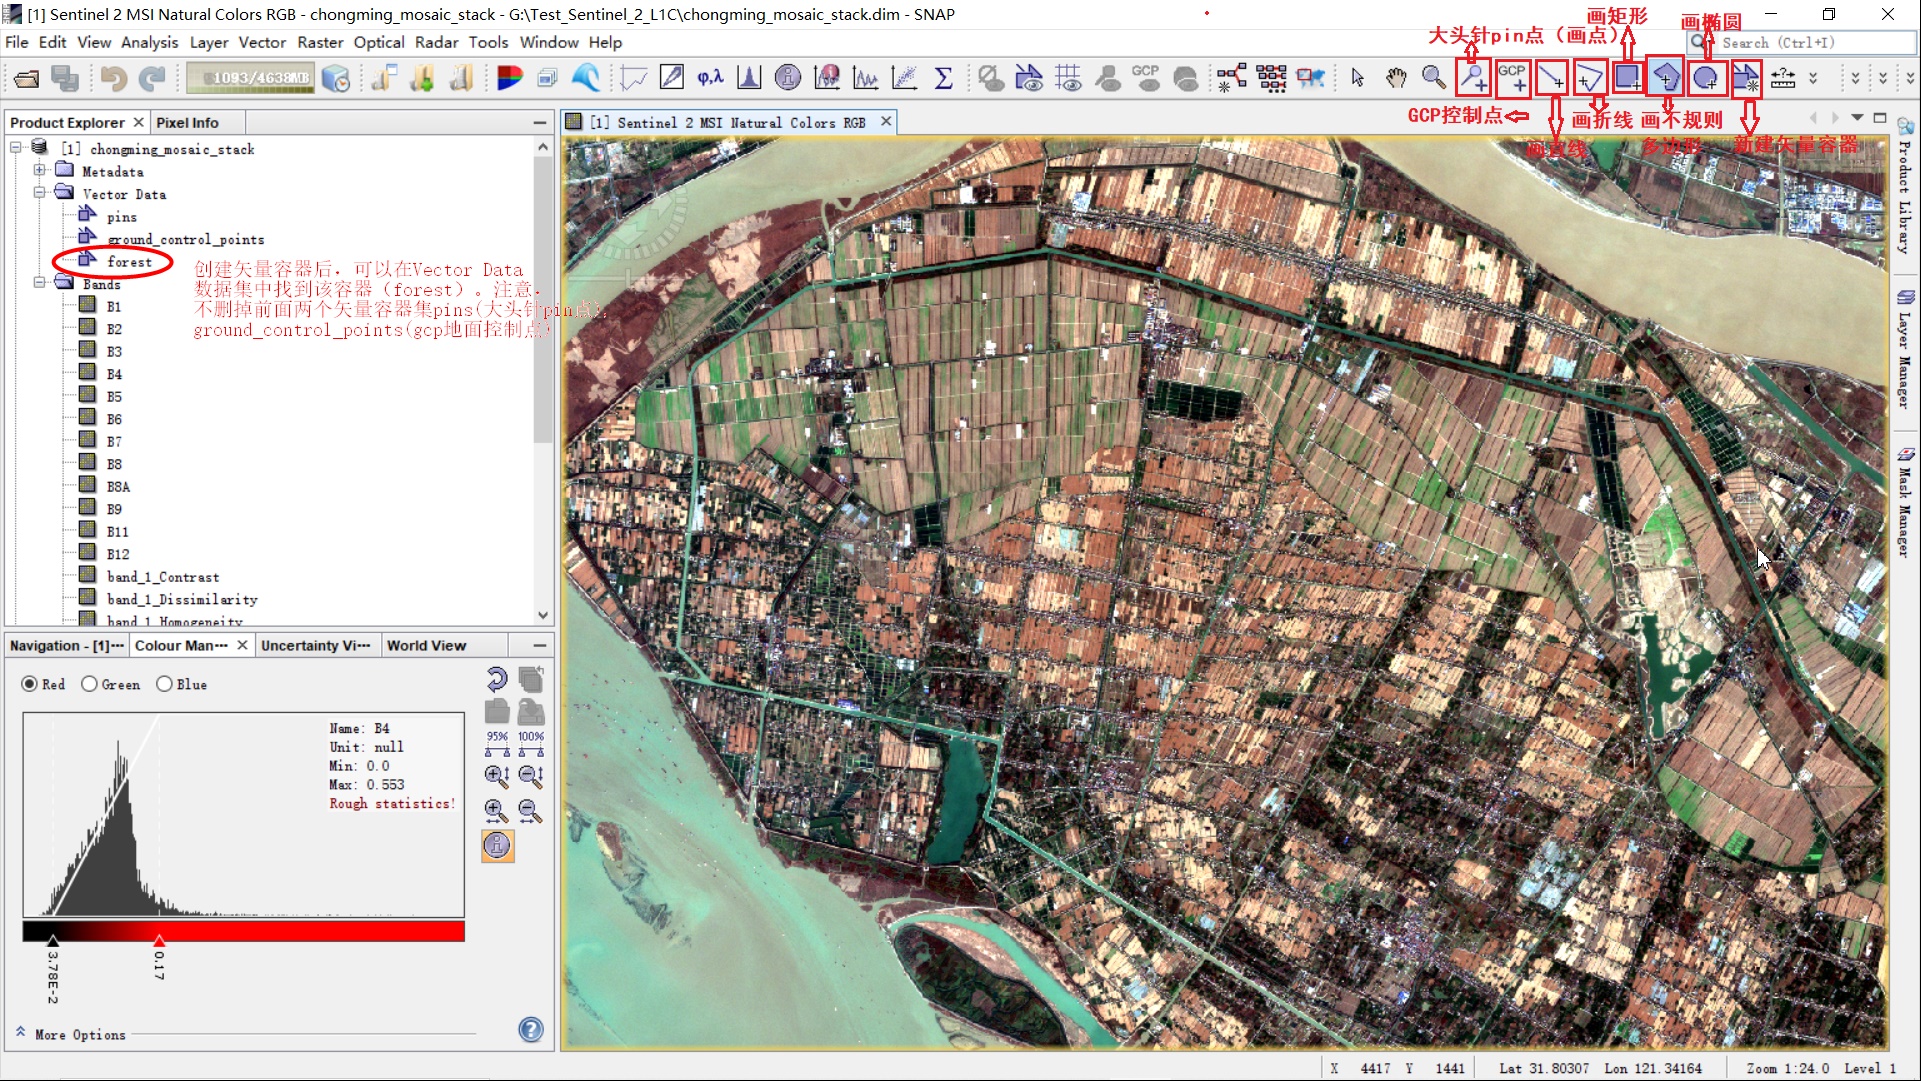Click the forest vector data node
This screenshot has width=1921, height=1081.
(x=129, y=262)
